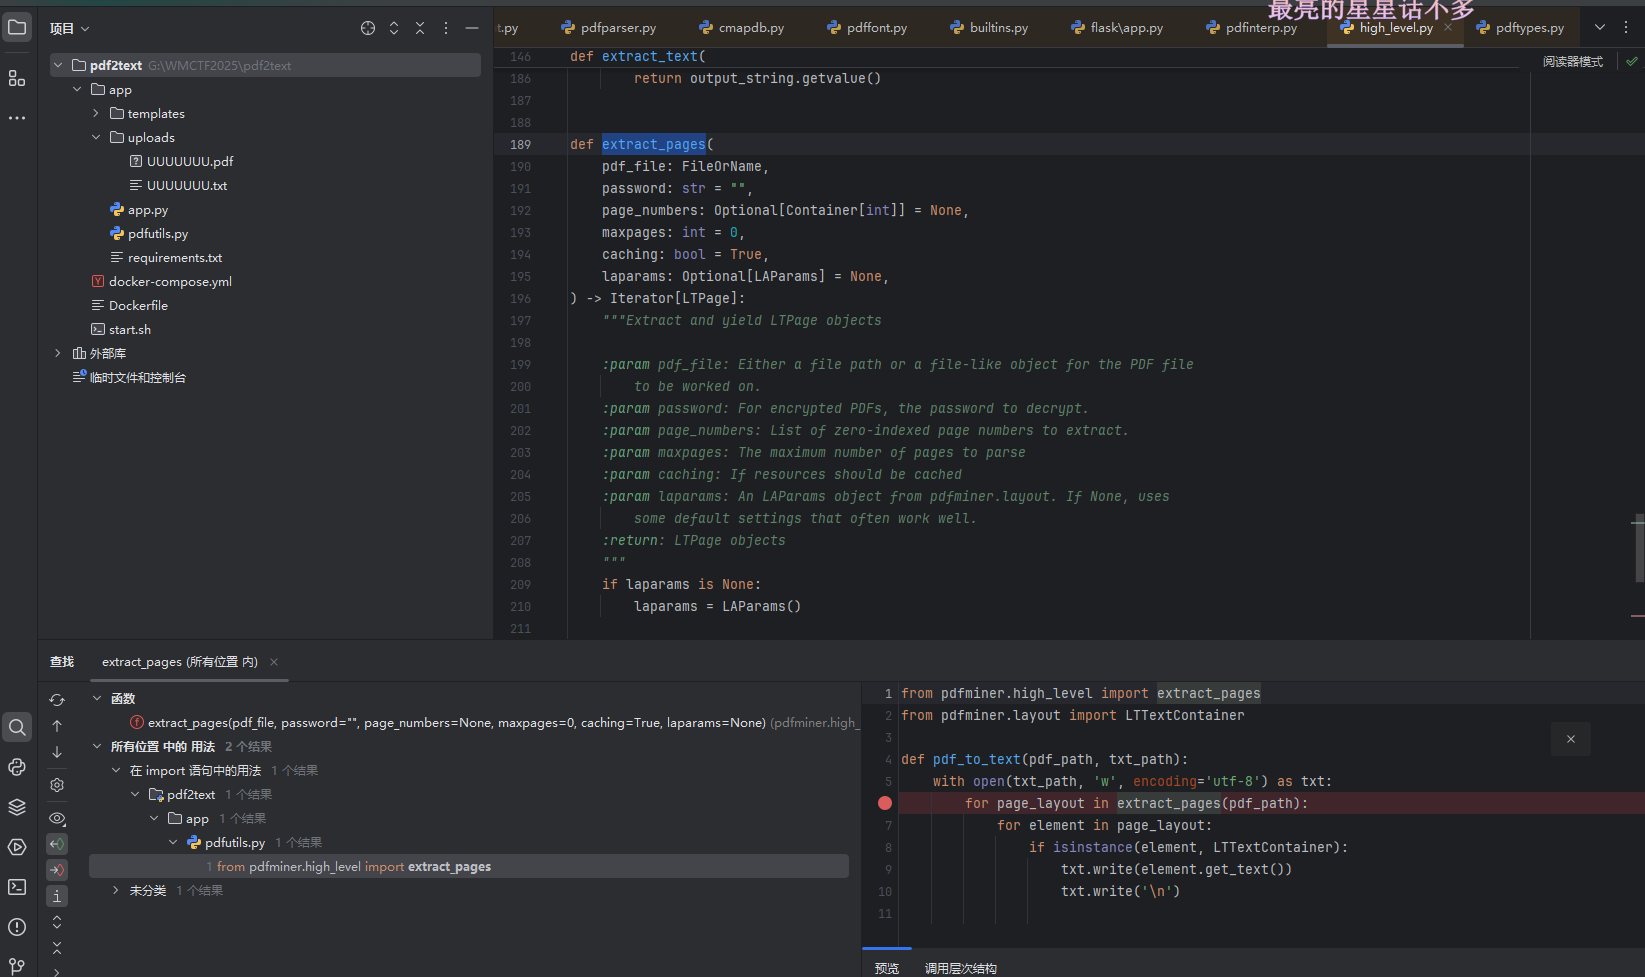Switch to cmapdb.py editor tab
The width and height of the screenshot is (1645, 977).
(x=741, y=28)
